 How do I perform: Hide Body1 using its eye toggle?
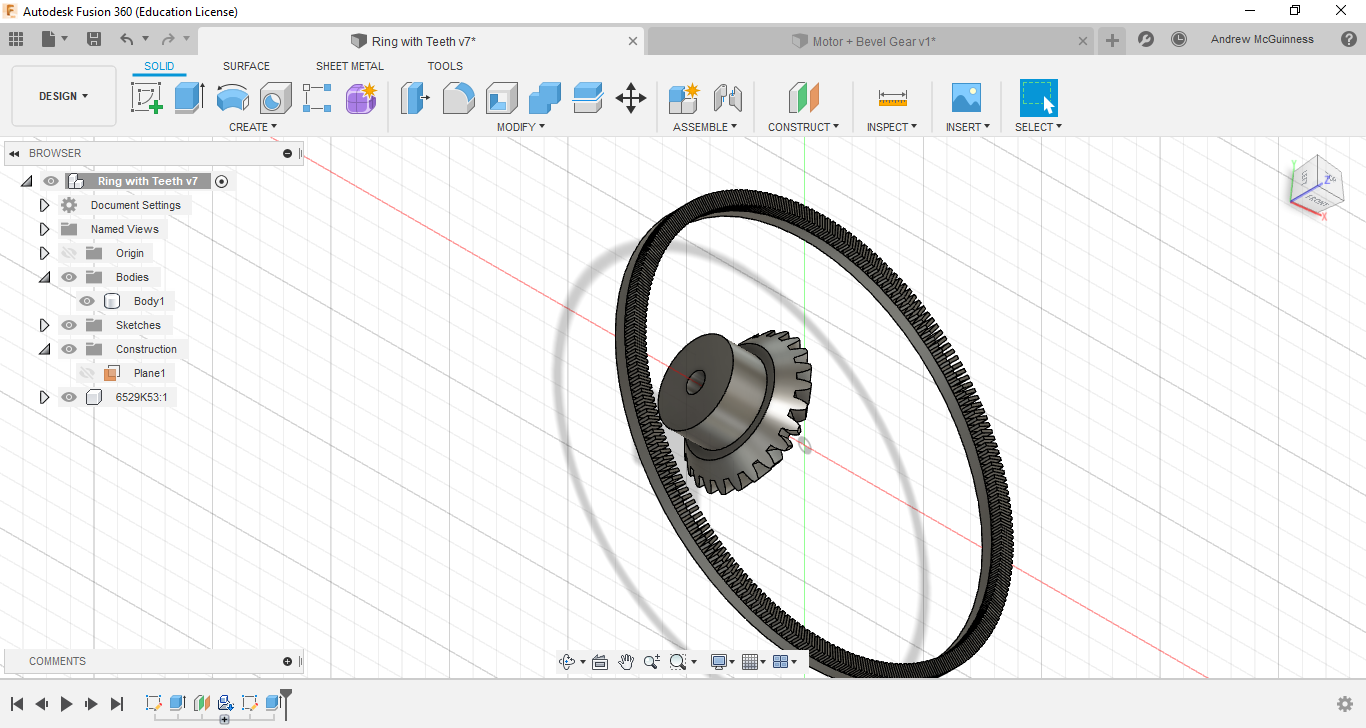87,300
